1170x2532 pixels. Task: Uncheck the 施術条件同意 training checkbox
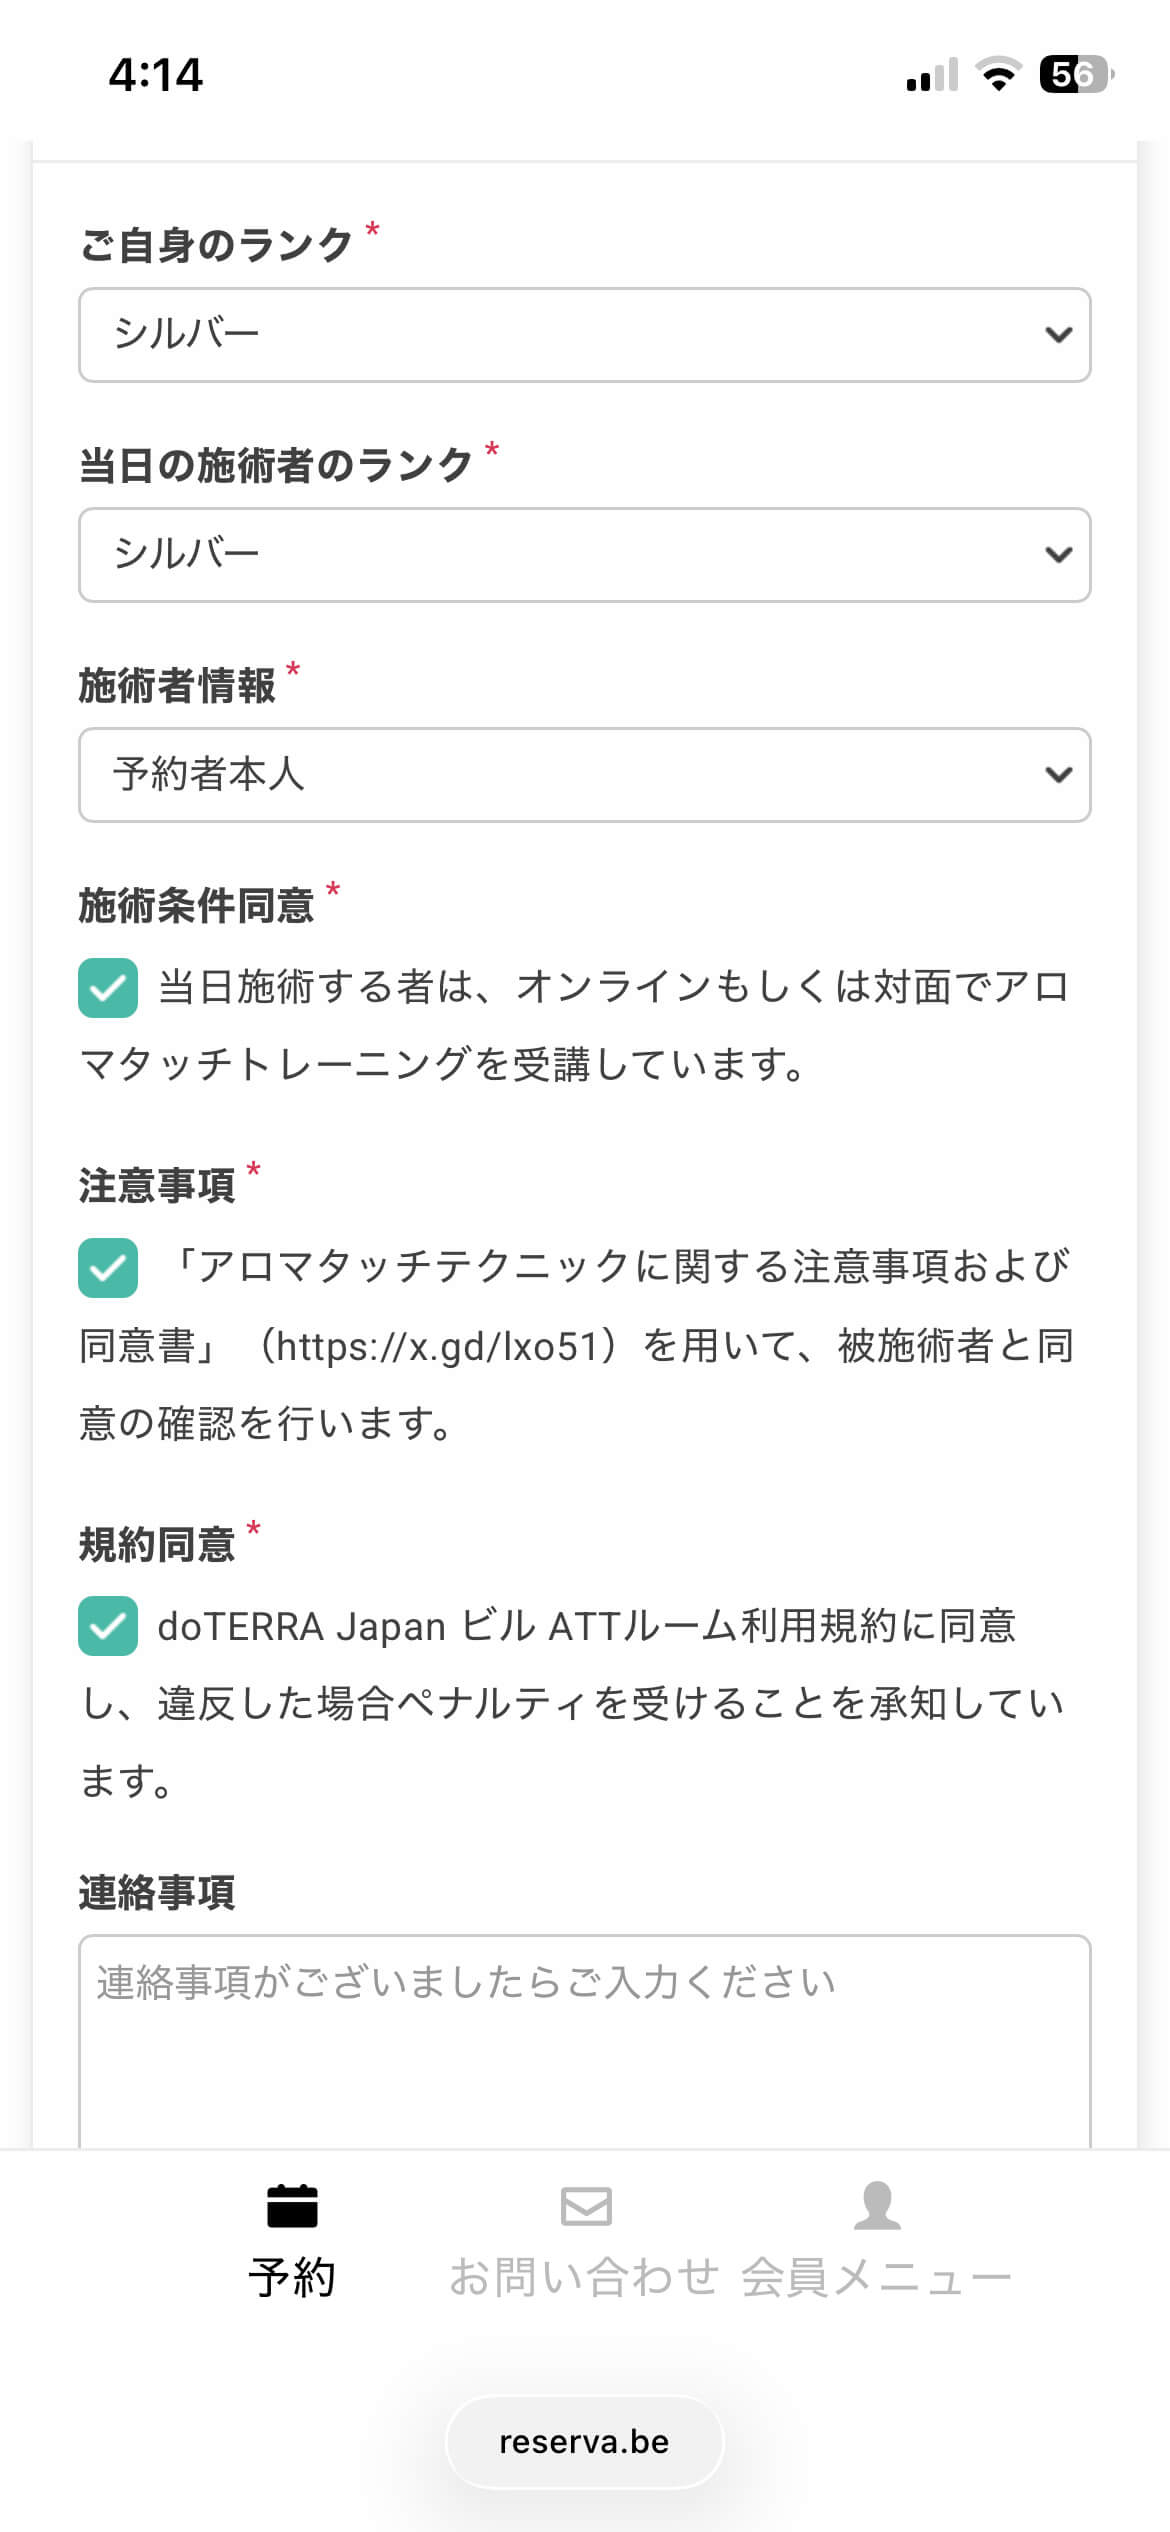(108, 988)
